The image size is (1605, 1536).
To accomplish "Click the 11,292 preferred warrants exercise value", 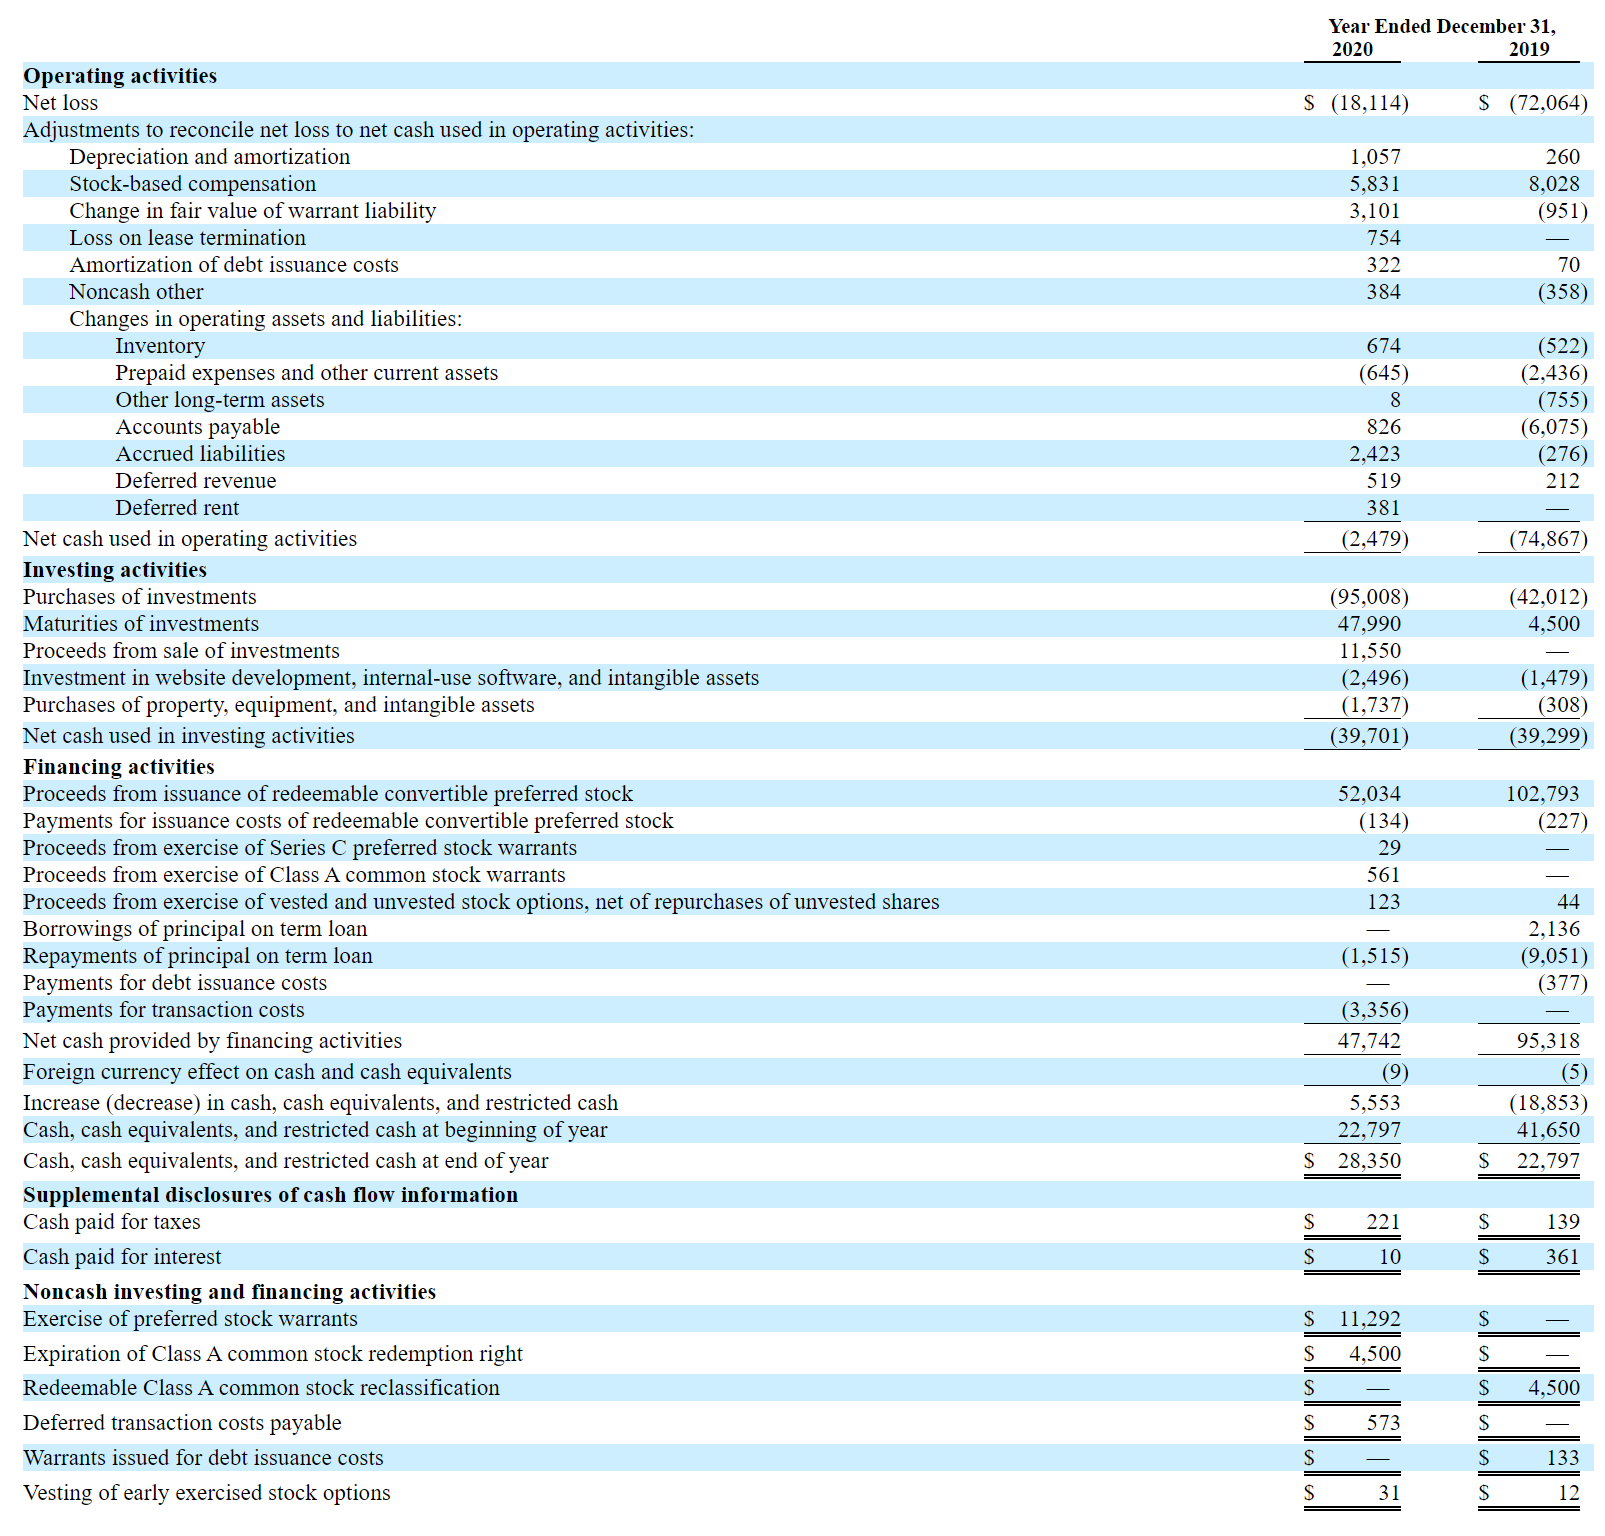I will [x=1371, y=1319].
